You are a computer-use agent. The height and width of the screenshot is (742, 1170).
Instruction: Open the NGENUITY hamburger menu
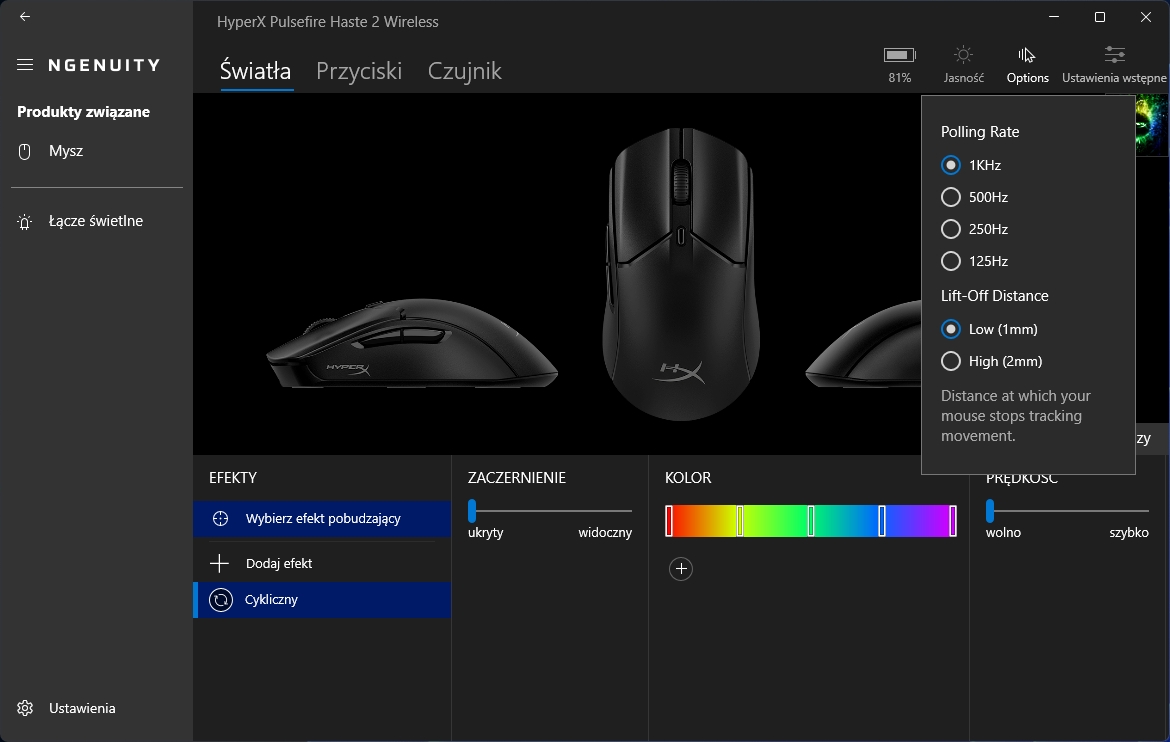coord(25,65)
